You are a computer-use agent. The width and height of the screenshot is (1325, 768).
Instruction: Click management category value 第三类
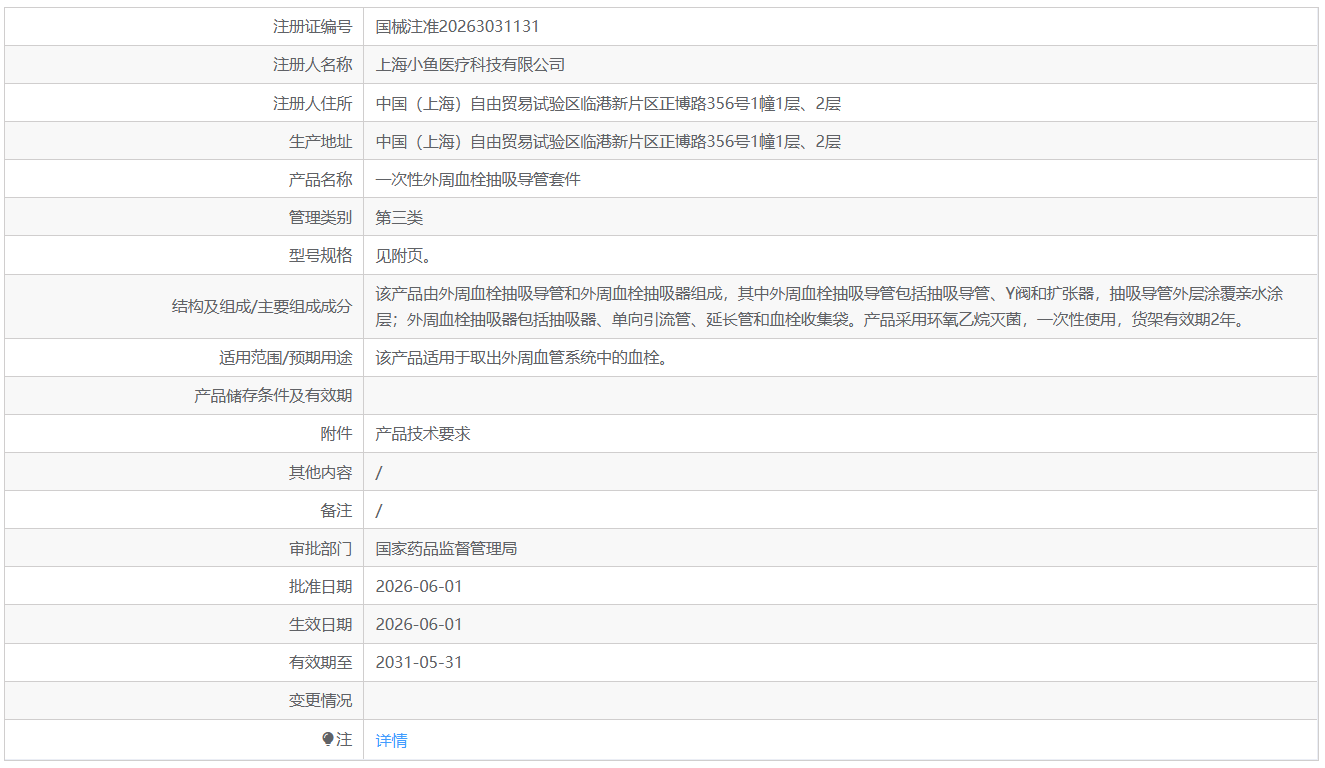[399, 218]
